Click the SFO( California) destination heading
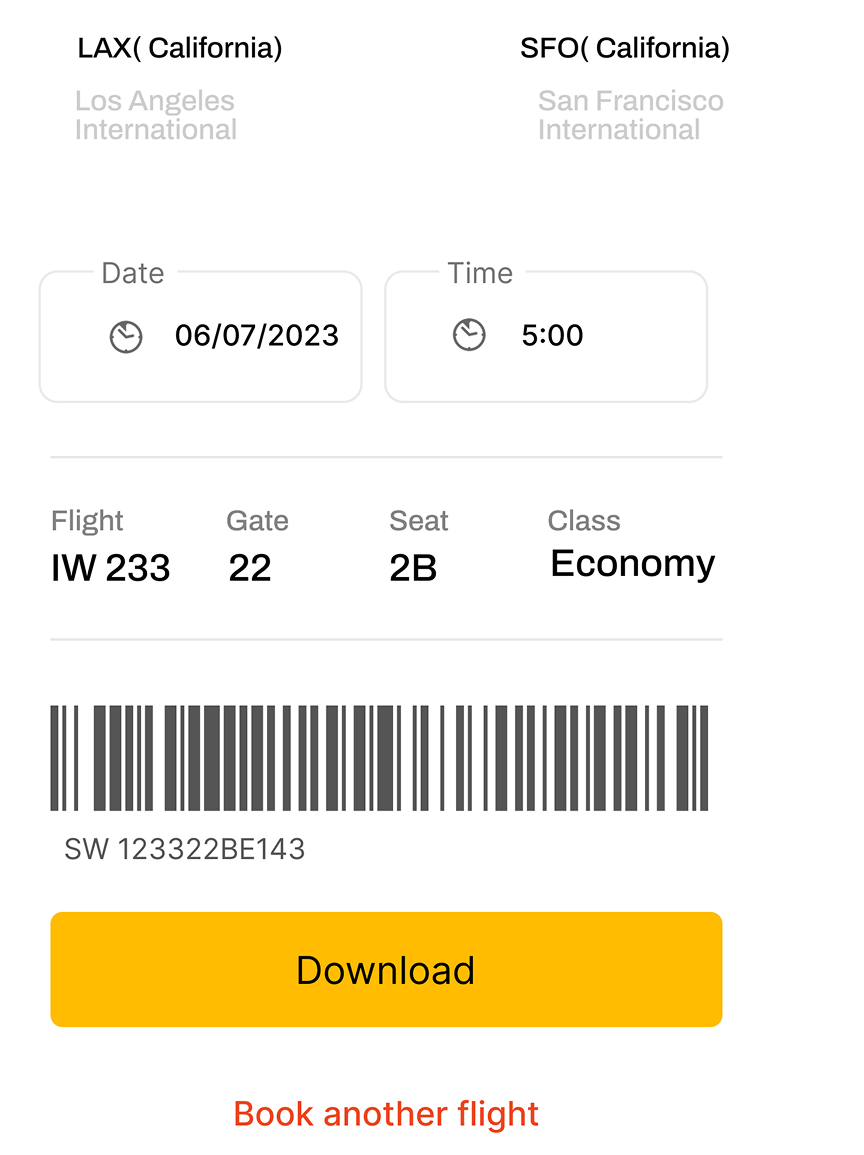The height and width of the screenshot is (1155, 864). (x=625, y=48)
